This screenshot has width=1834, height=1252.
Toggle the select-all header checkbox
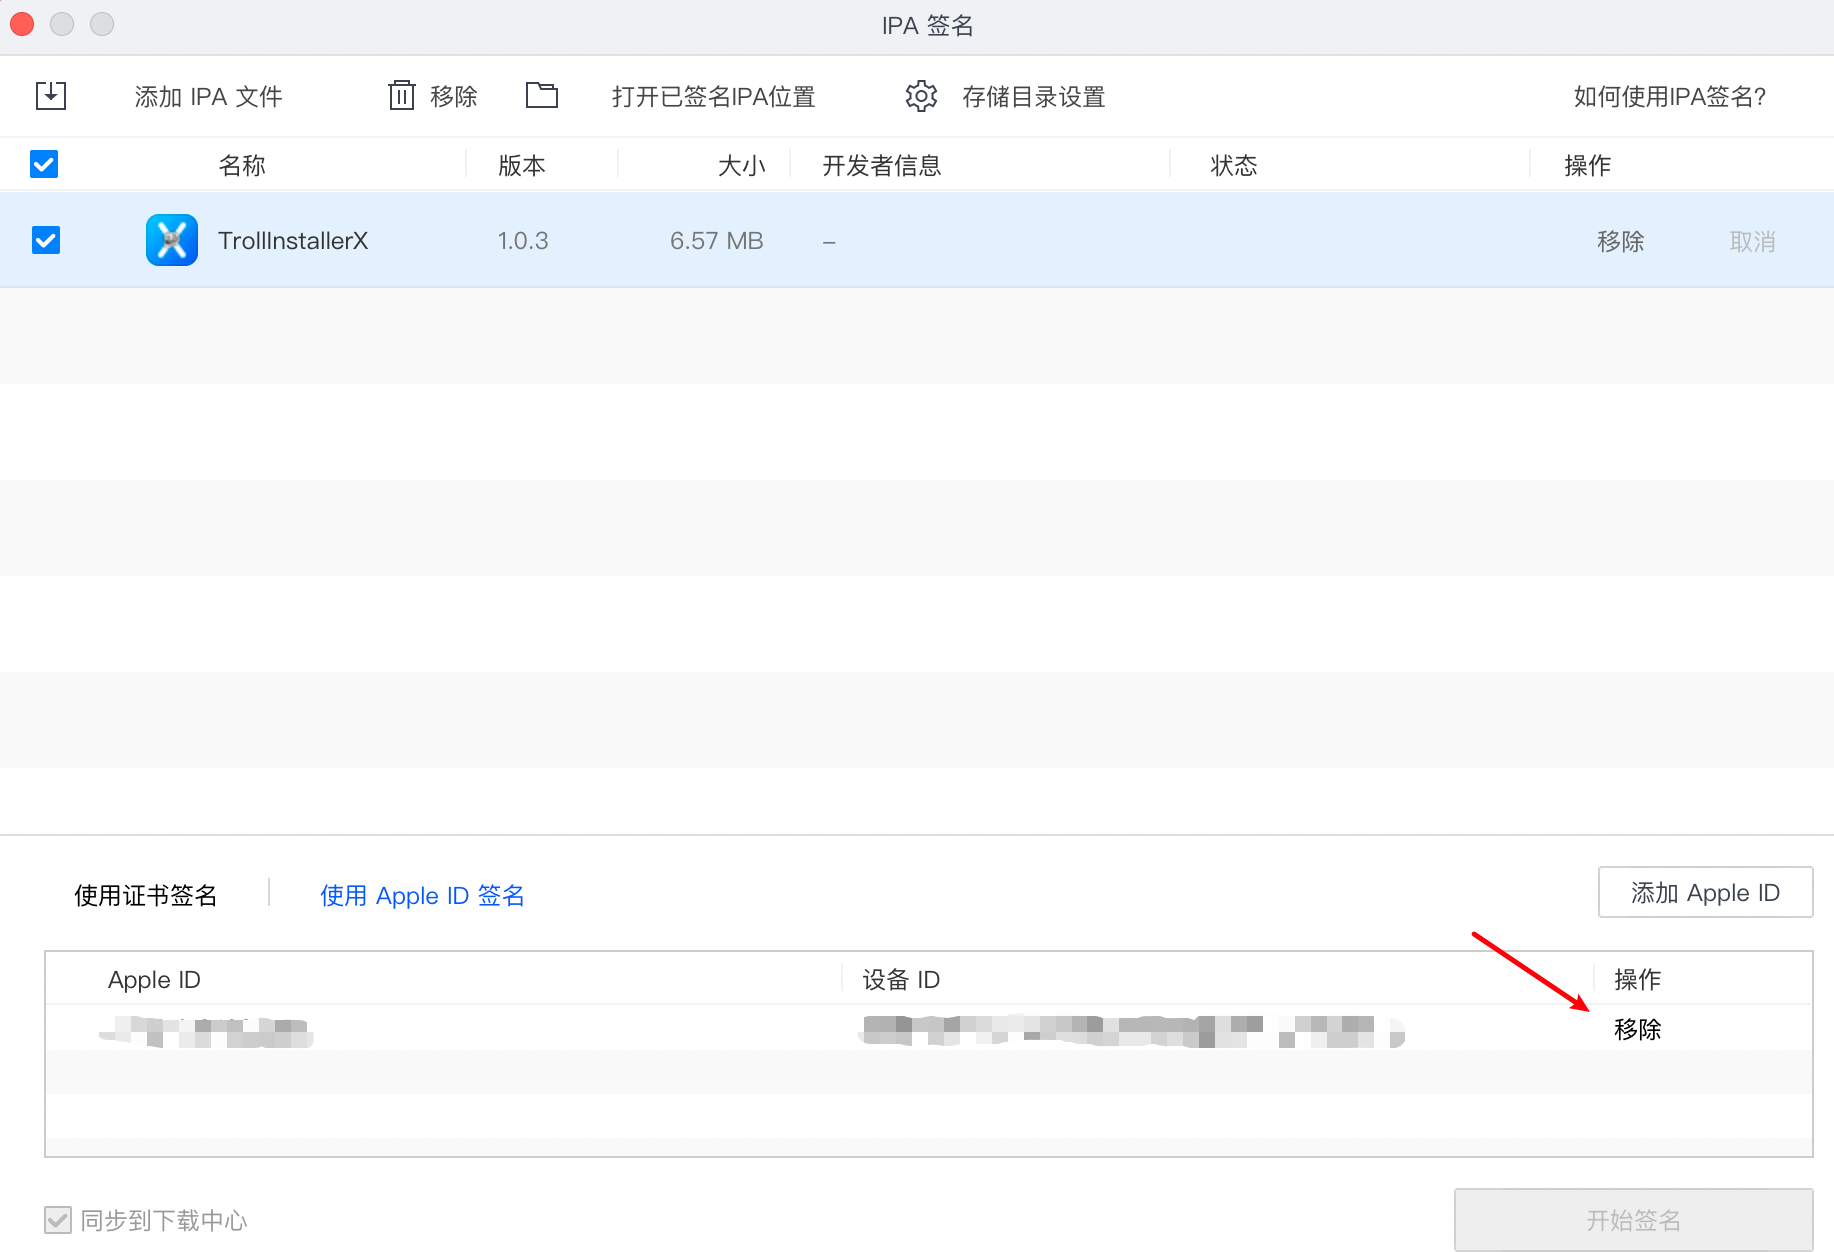pyautogui.click(x=44, y=164)
